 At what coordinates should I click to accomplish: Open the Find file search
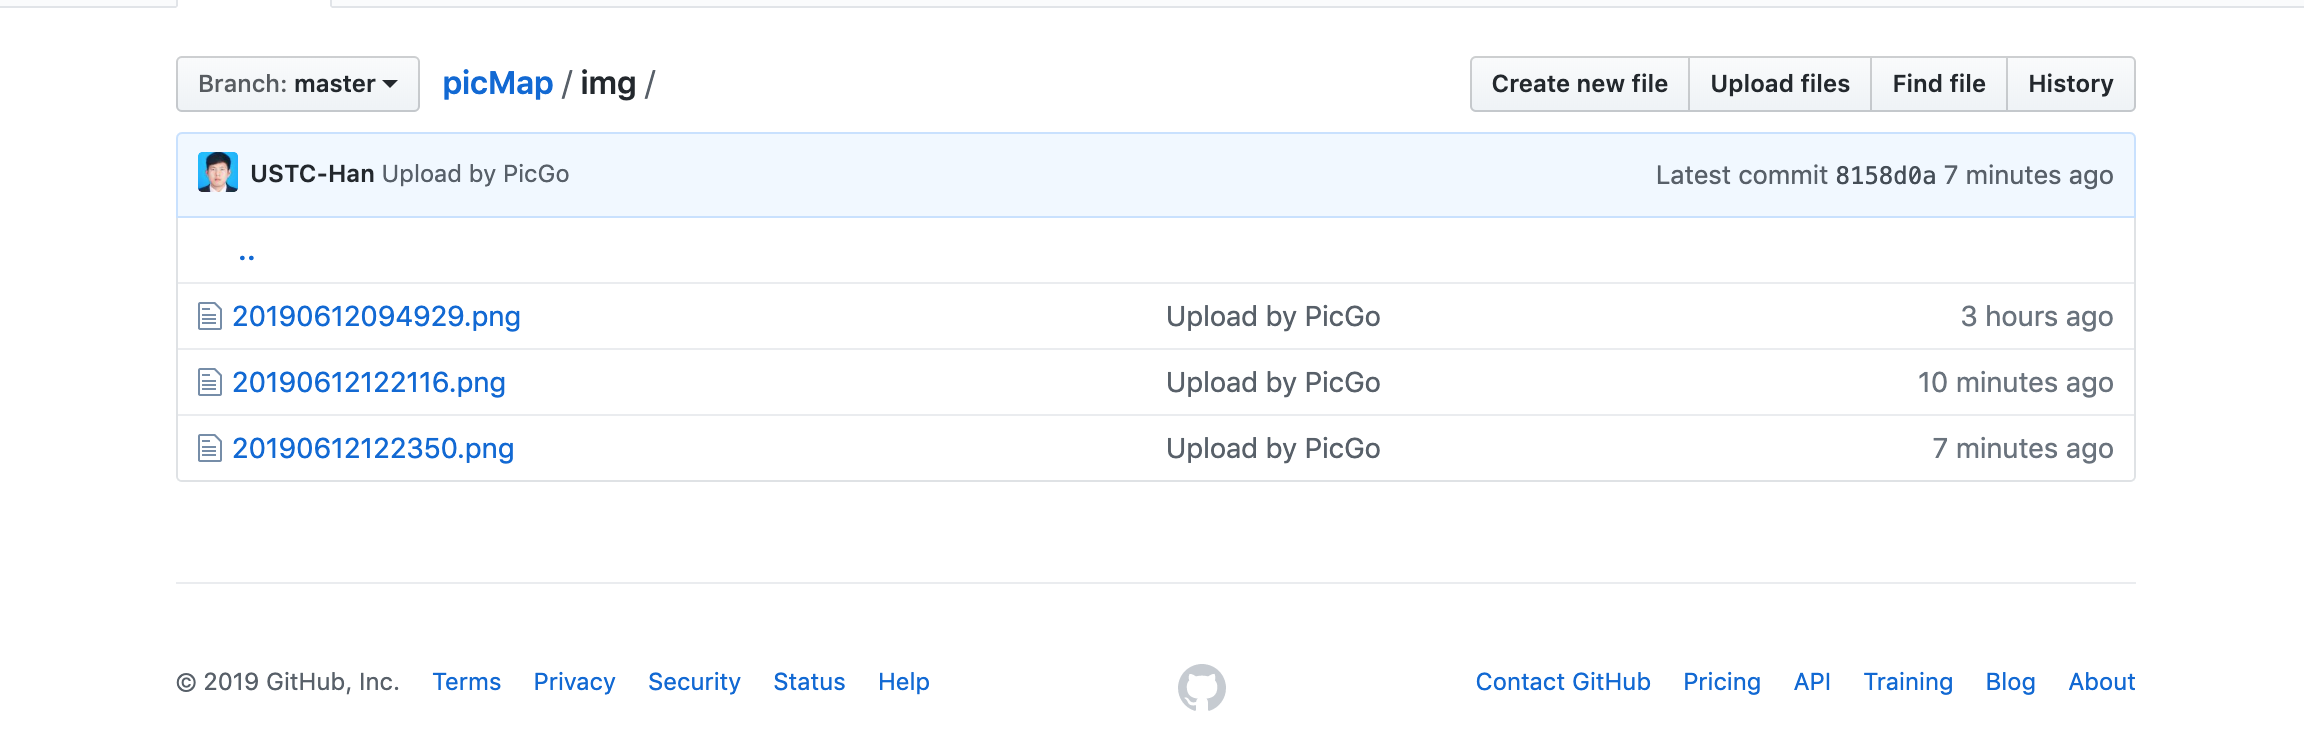tap(1938, 84)
